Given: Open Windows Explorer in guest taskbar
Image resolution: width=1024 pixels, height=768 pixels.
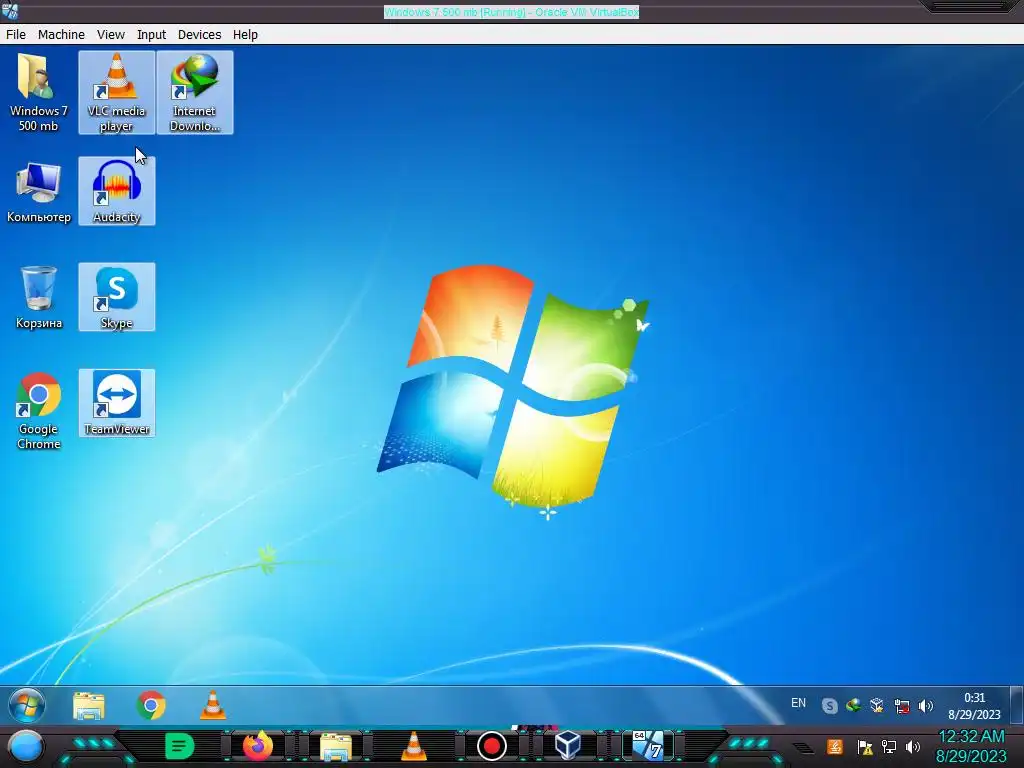Looking at the screenshot, I should pos(88,705).
